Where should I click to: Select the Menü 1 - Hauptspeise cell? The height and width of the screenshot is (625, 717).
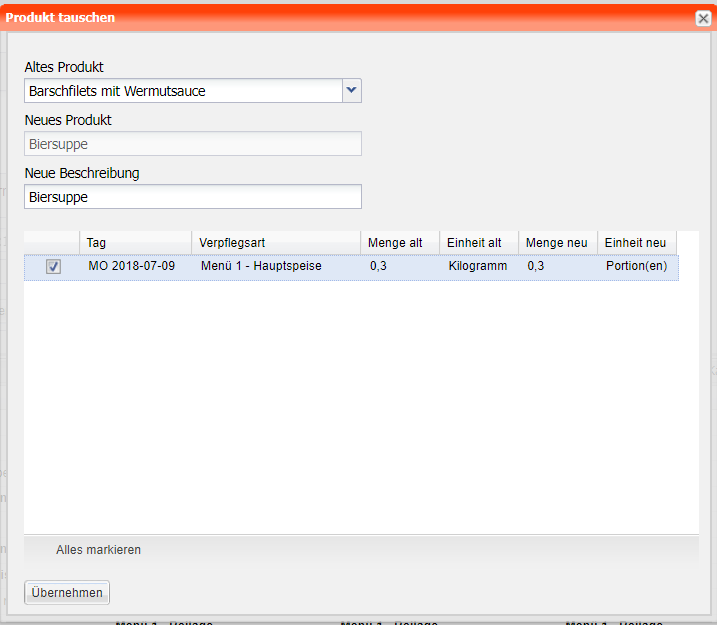tap(261, 267)
